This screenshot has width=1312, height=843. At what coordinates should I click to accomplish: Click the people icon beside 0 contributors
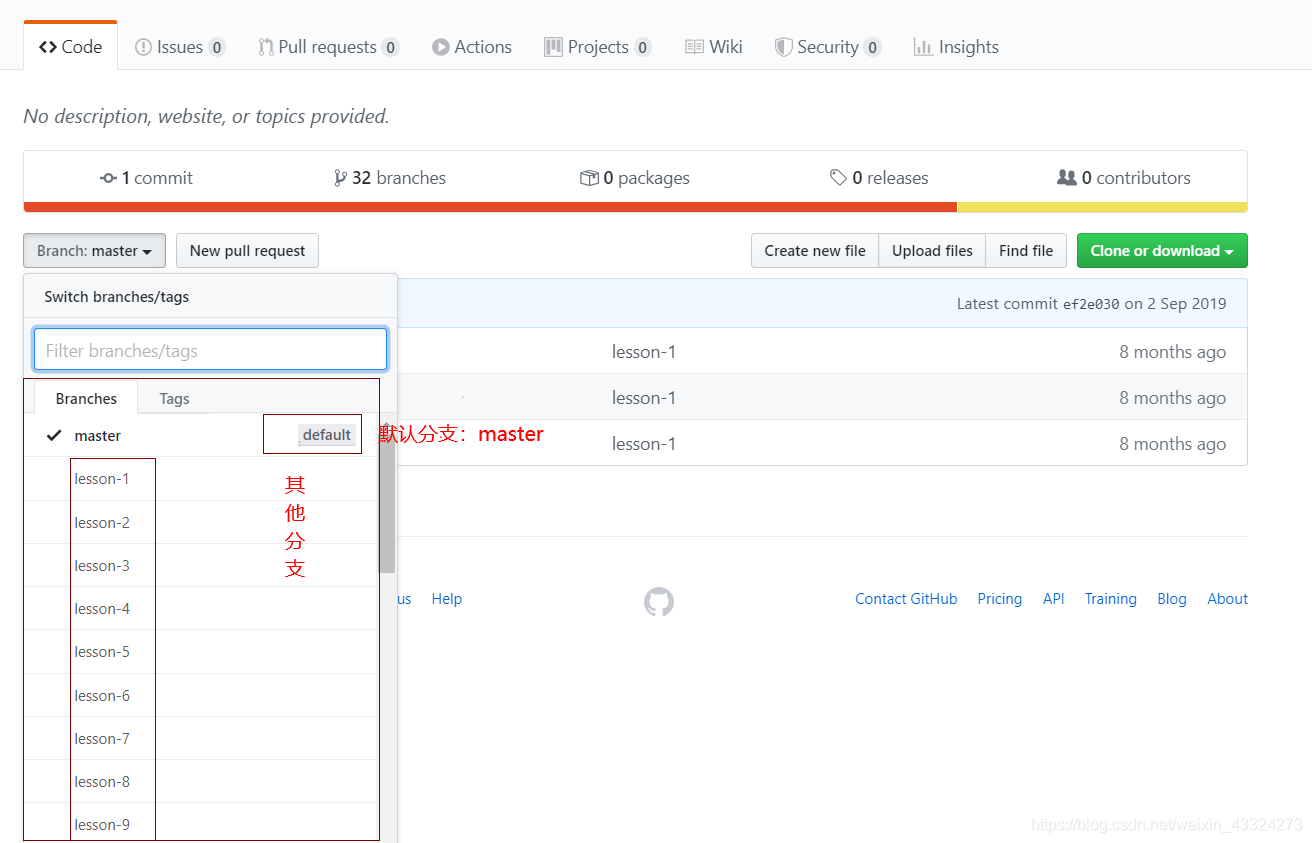click(1067, 178)
